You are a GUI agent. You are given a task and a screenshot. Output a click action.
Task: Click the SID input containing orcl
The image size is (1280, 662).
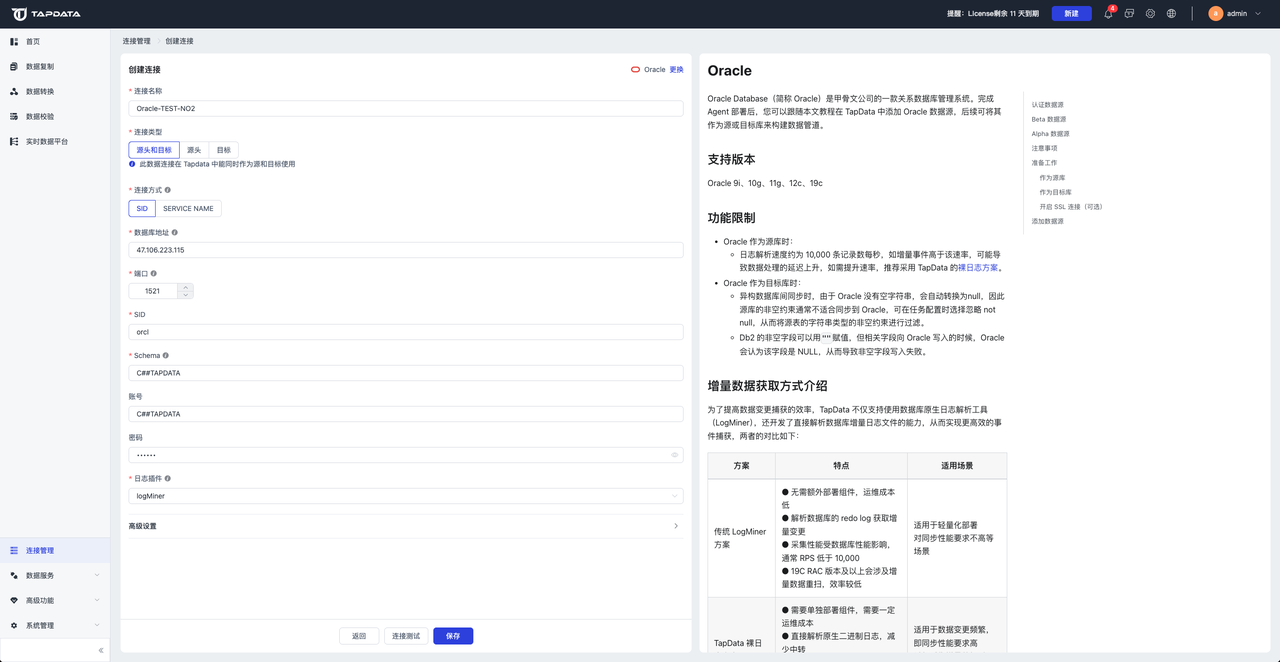(406, 332)
